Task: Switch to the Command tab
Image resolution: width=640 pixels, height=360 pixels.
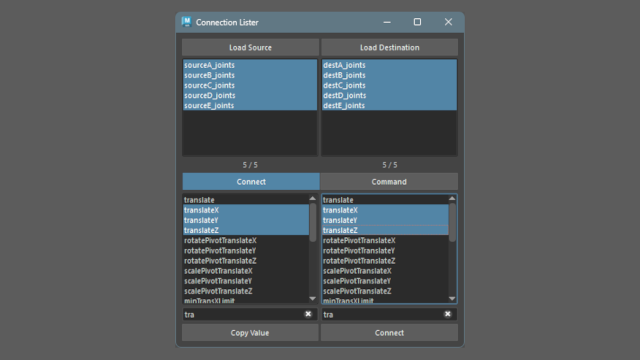Action: [389, 182]
